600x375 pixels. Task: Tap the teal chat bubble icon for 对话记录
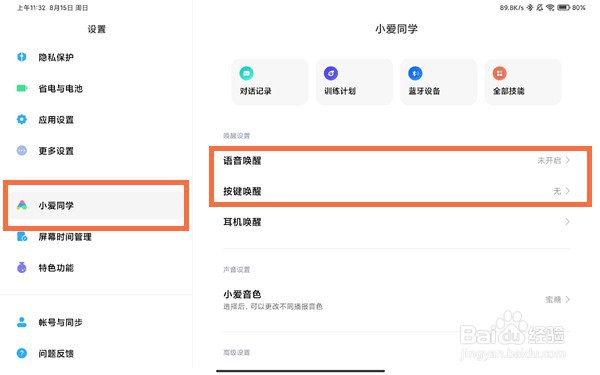246,73
